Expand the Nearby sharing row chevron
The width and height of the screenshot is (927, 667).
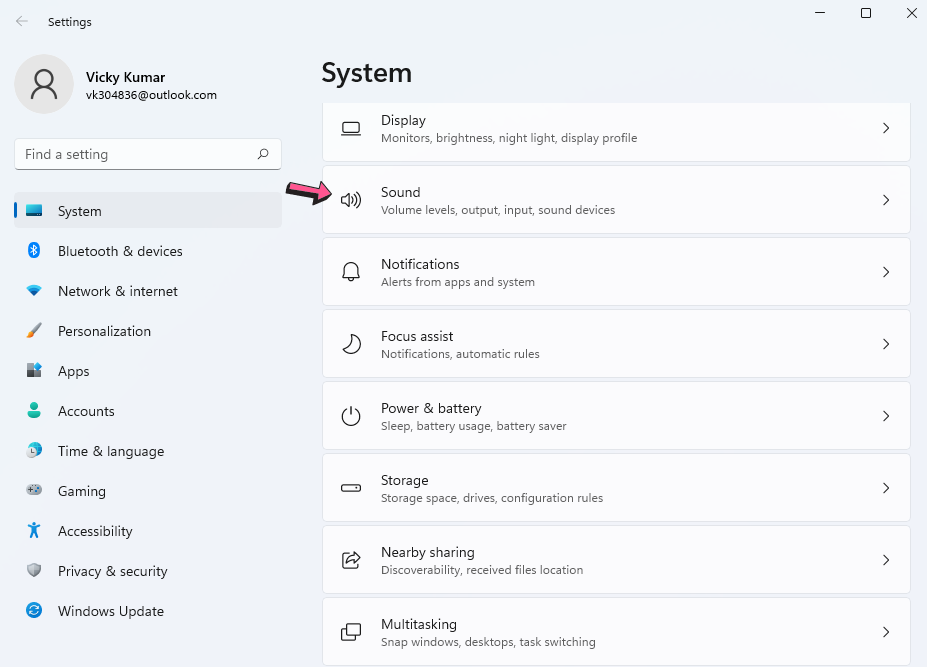(886, 560)
